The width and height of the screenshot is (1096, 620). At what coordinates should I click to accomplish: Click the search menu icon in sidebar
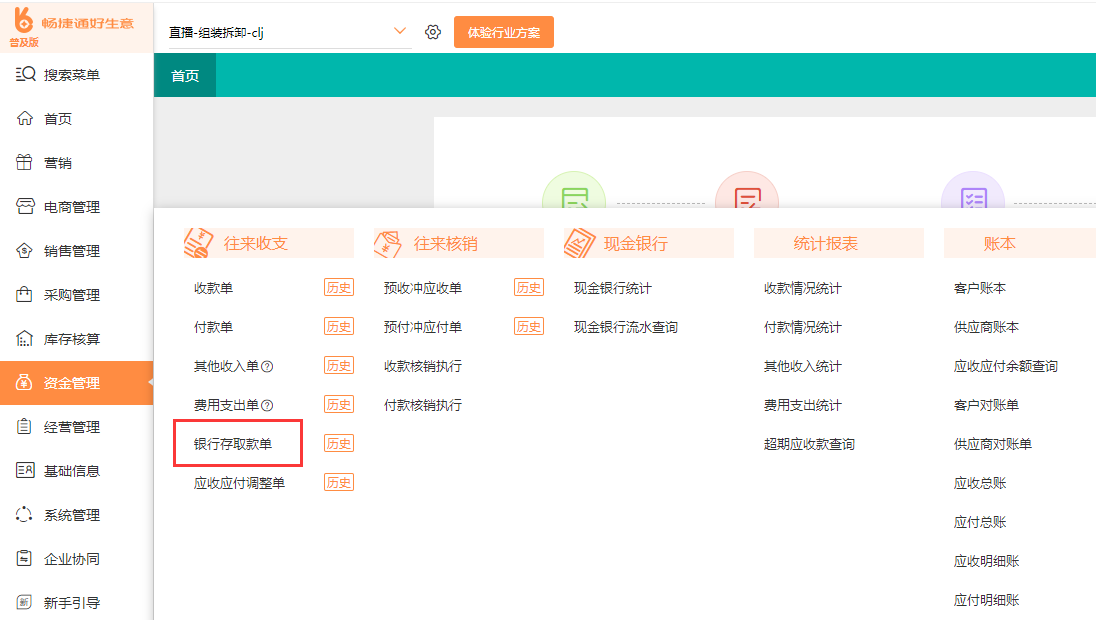[x=25, y=75]
